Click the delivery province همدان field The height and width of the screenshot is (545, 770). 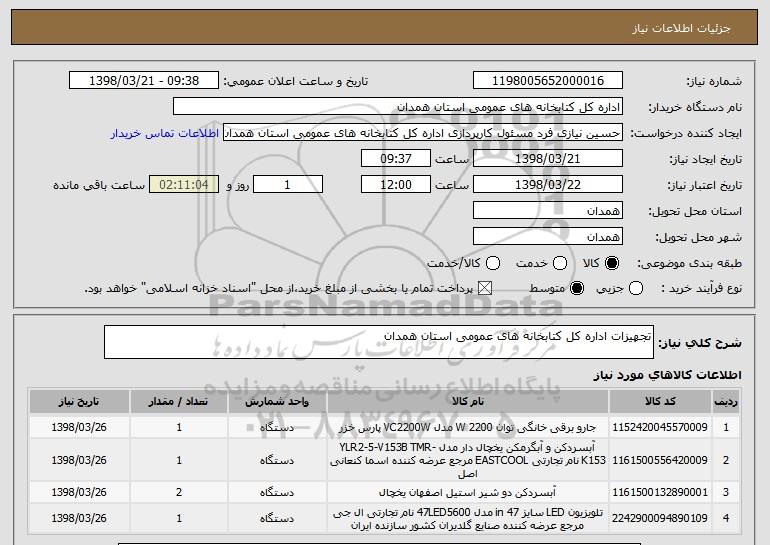pos(546,211)
